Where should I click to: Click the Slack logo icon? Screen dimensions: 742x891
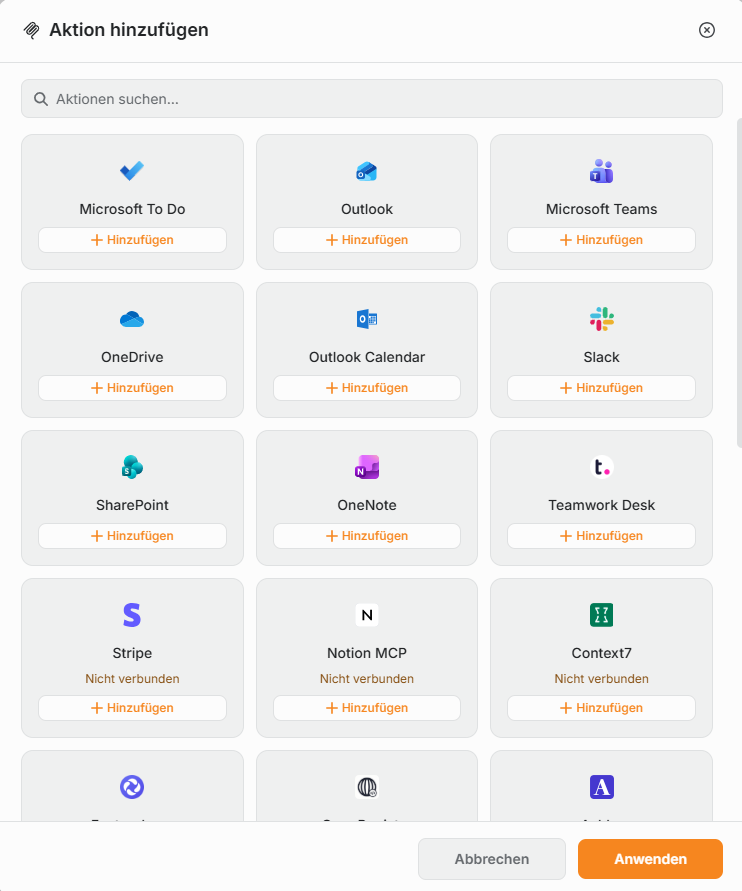point(601,319)
